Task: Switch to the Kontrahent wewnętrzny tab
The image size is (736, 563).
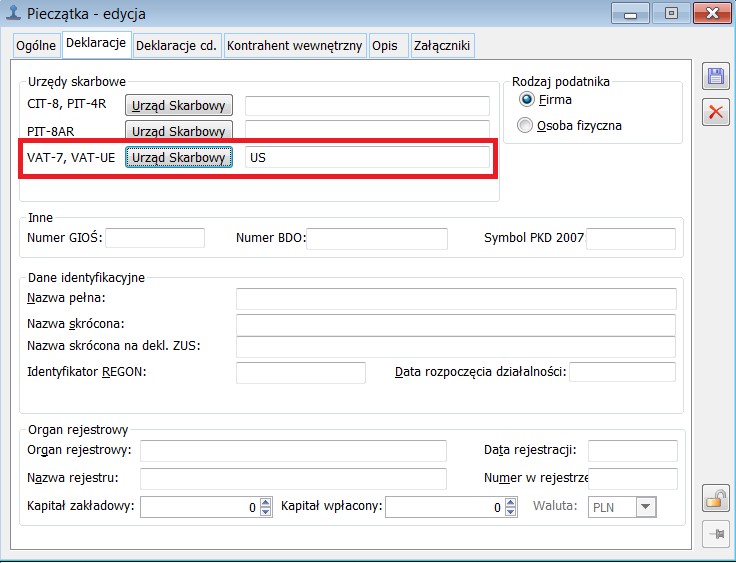Action: (x=294, y=46)
